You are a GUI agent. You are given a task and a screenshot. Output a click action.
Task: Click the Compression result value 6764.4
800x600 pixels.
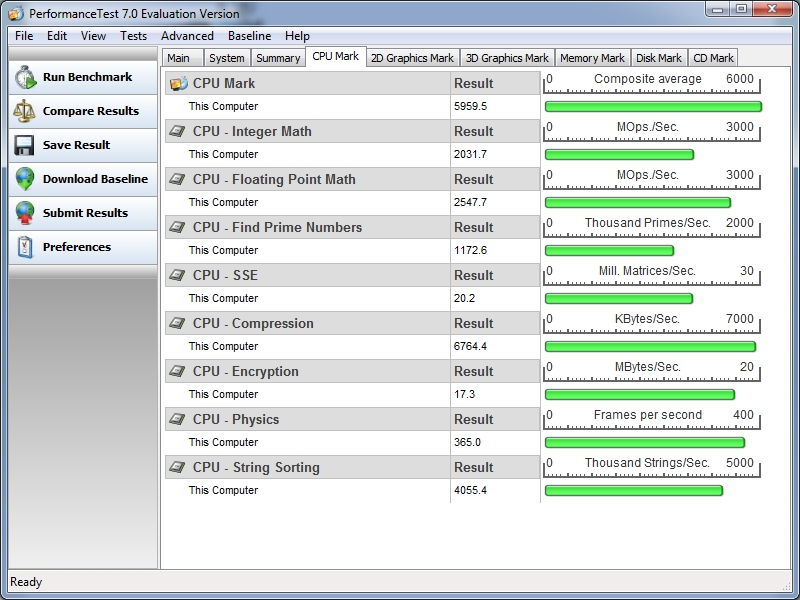pyautogui.click(x=470, y=346)
